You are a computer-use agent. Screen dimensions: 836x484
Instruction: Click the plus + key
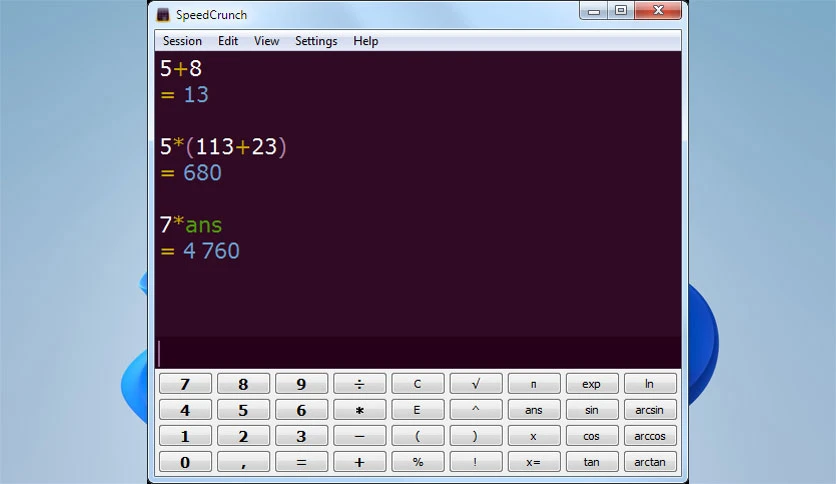click(x=359, y=462)
